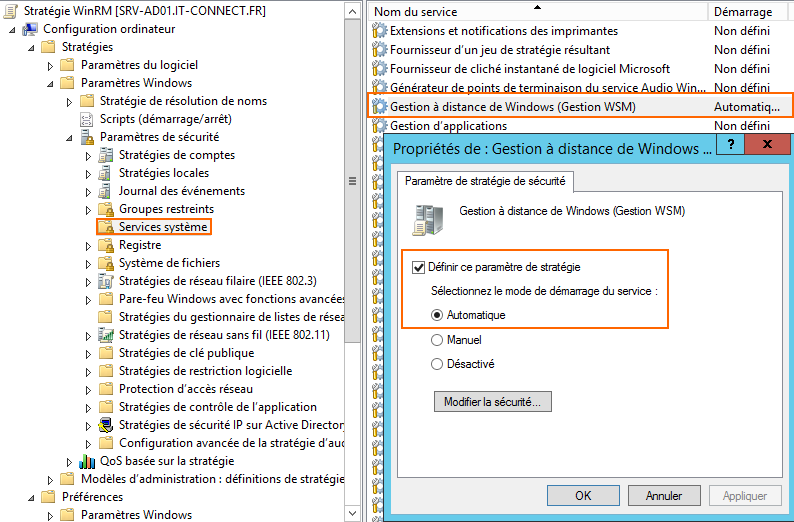This screenshot has width=794, height=522.
Task: Select Services système in the tree
Action: (x=163, y=227)
